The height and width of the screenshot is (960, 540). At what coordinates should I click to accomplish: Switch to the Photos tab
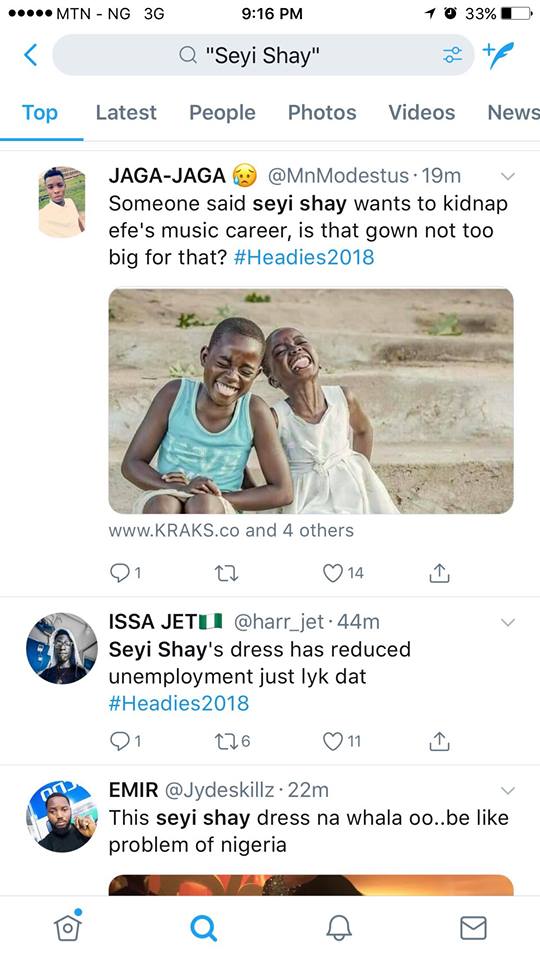tap(322, 113)
